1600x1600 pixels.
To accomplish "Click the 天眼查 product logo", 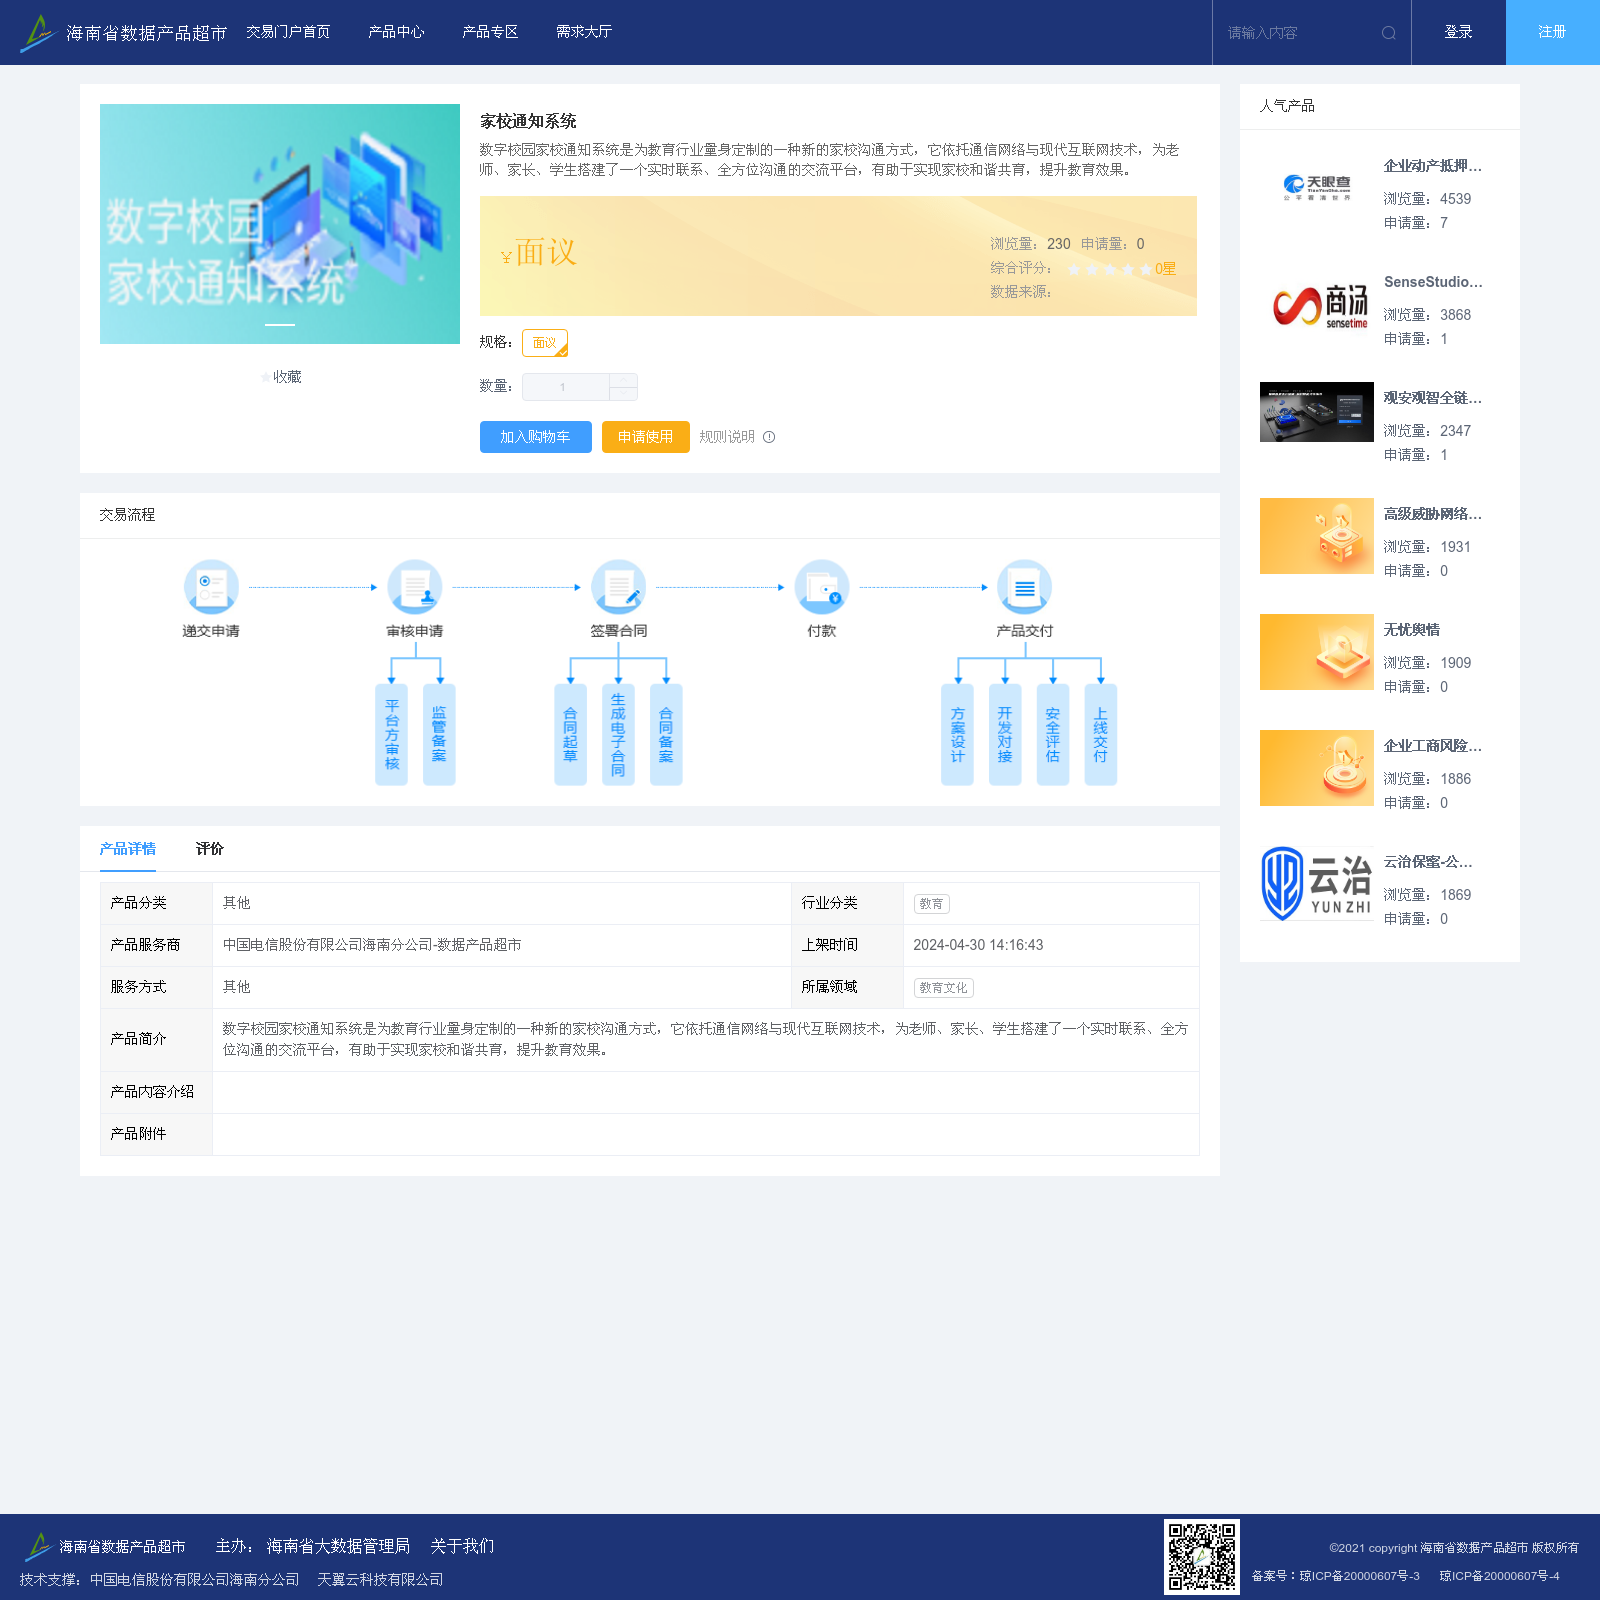I will pos(1317,188).
